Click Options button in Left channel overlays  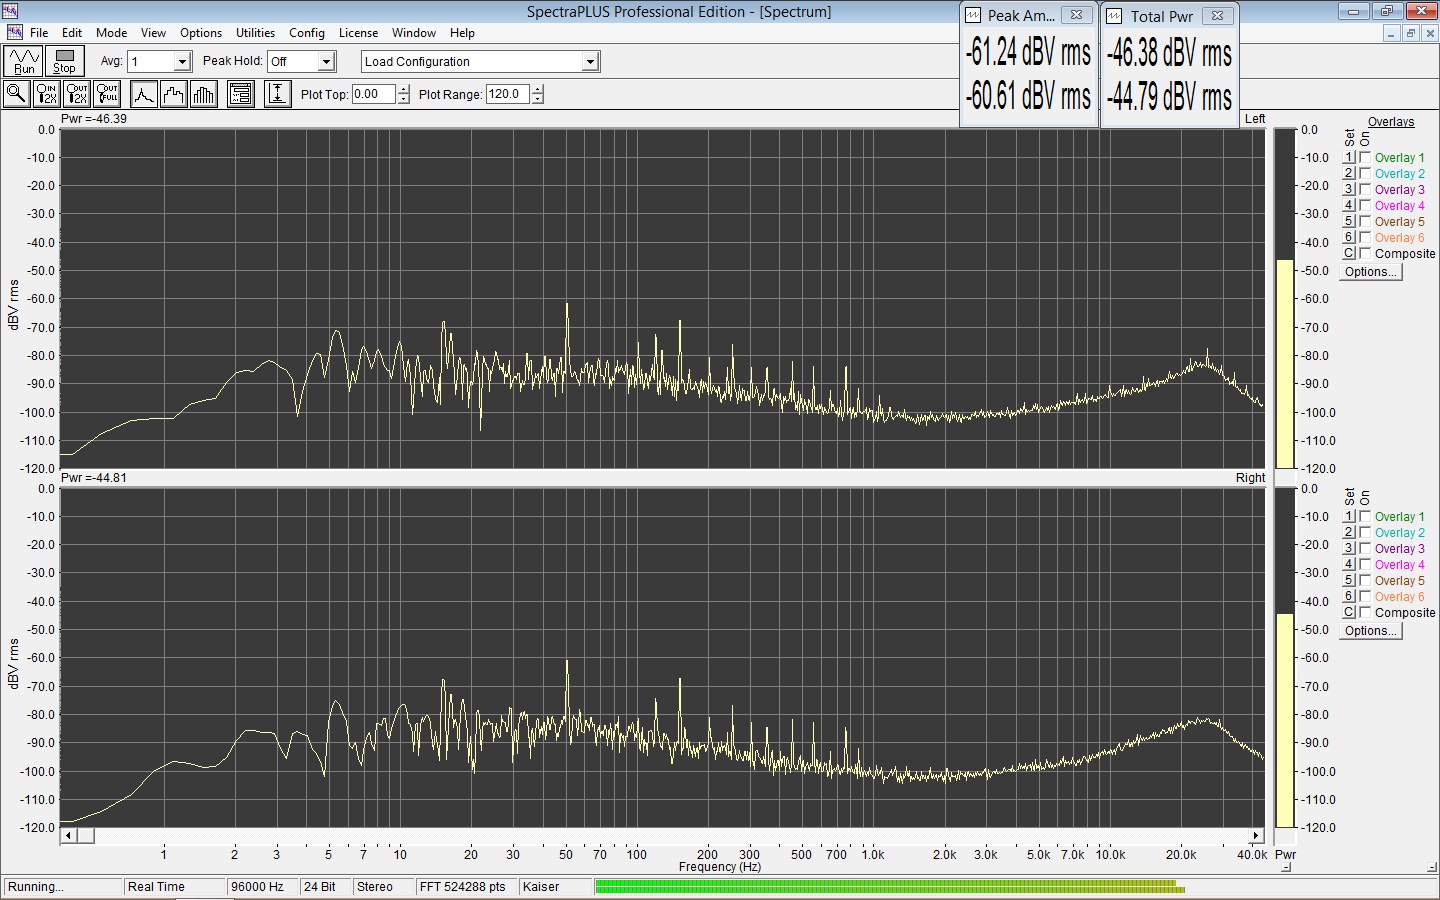1371,272
